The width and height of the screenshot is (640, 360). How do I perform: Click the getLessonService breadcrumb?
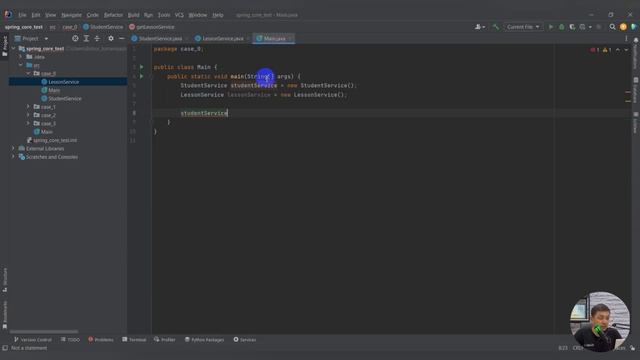point(151,27)
